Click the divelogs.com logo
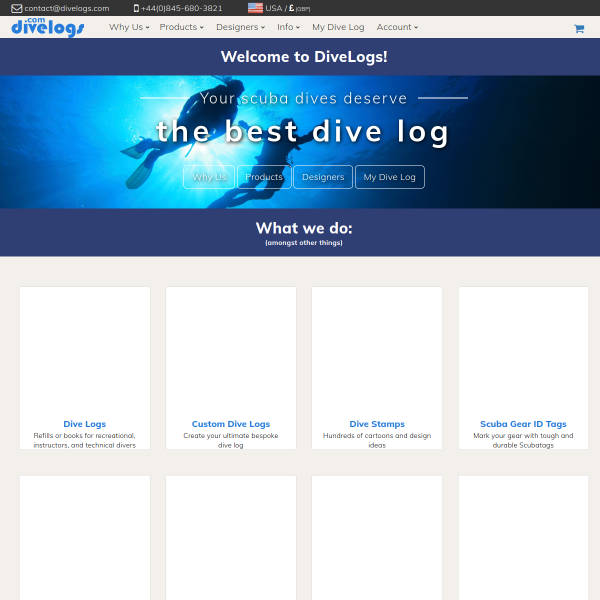The image size is (600, 600). 48,27
